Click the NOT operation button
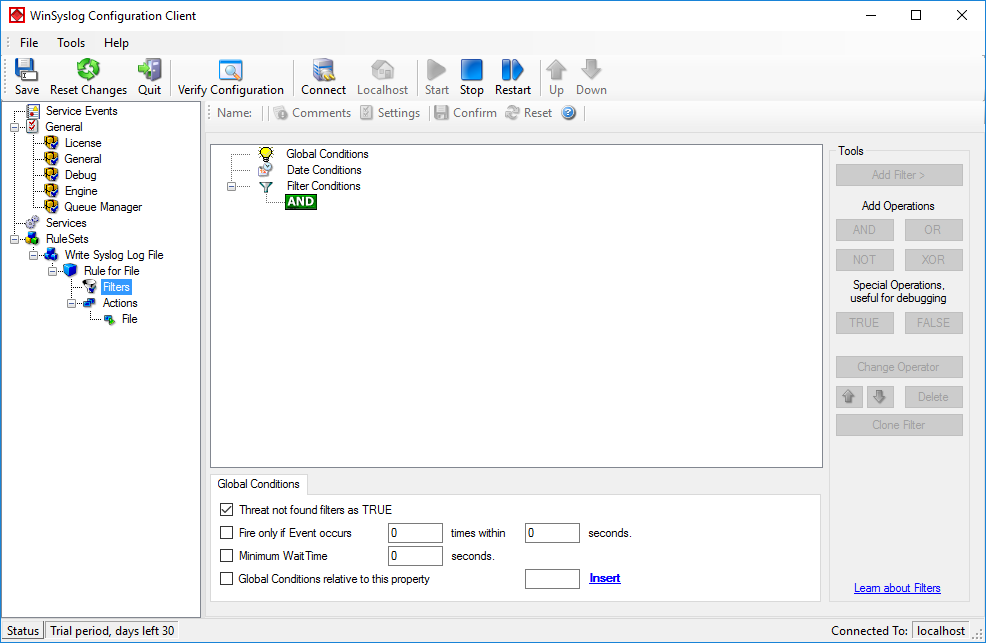 [865, 260]
